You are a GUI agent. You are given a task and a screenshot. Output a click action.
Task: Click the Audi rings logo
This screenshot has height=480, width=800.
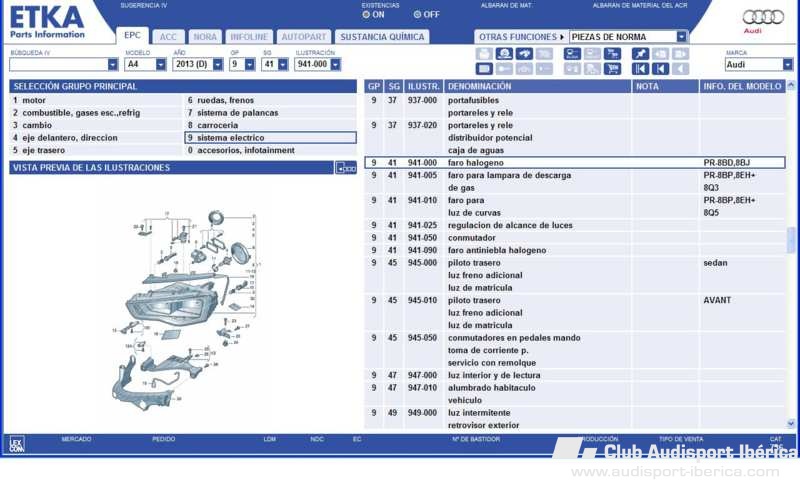(x=763, y=17)
